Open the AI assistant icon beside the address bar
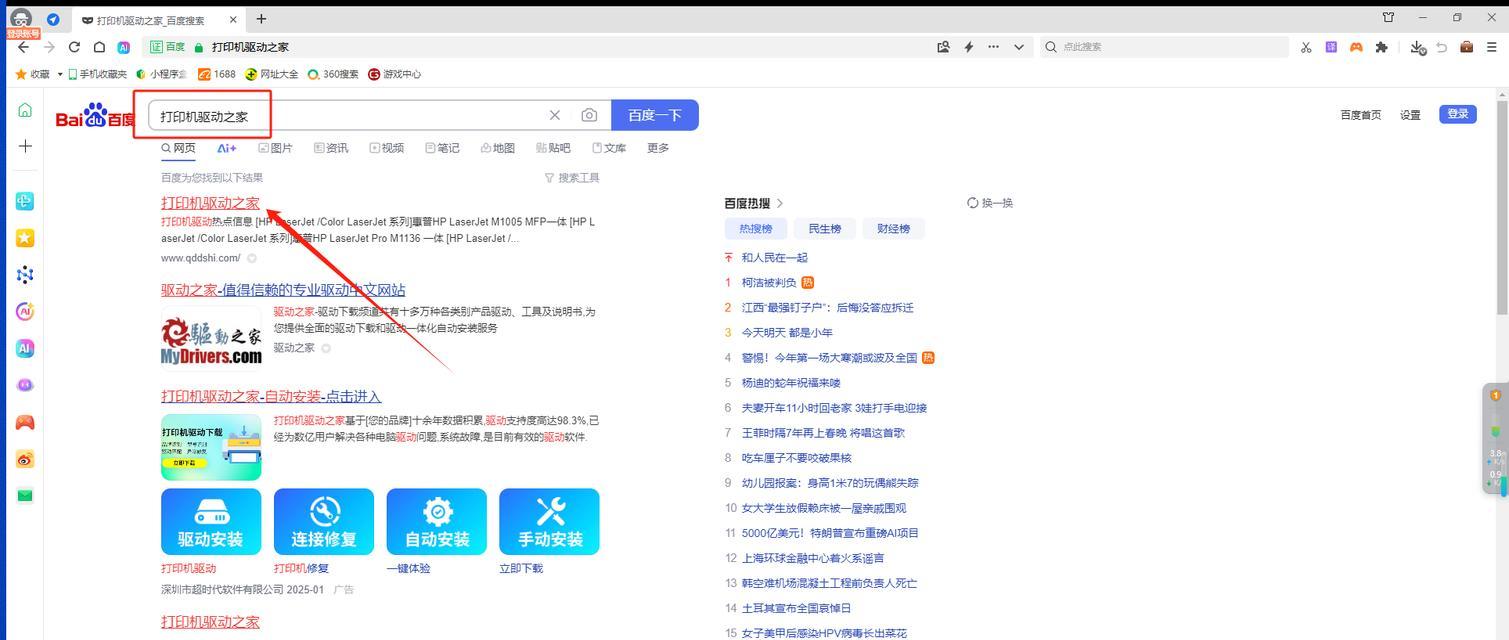 (124, 47)
